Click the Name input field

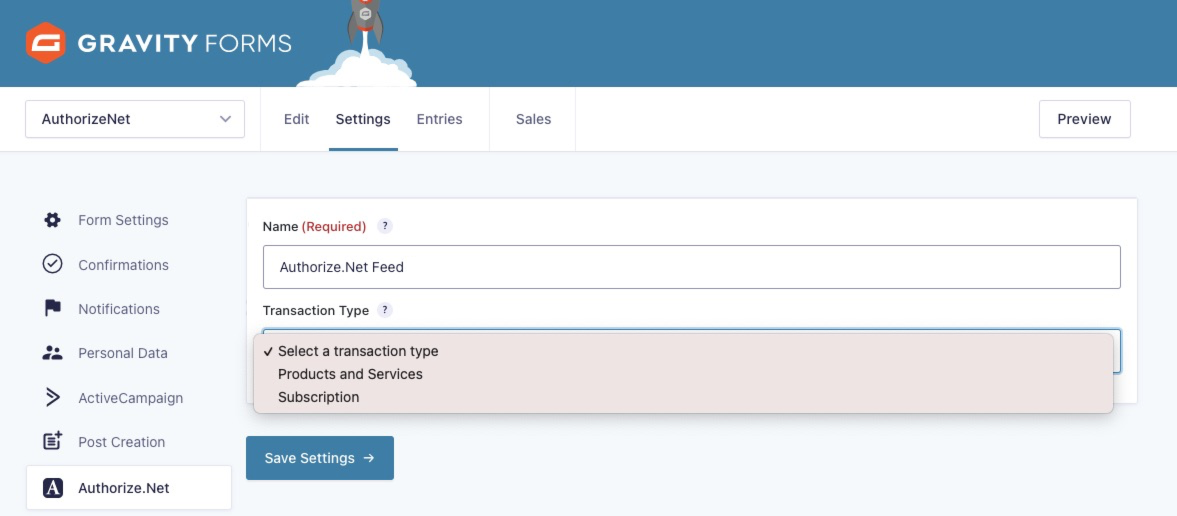click(691, 267)
